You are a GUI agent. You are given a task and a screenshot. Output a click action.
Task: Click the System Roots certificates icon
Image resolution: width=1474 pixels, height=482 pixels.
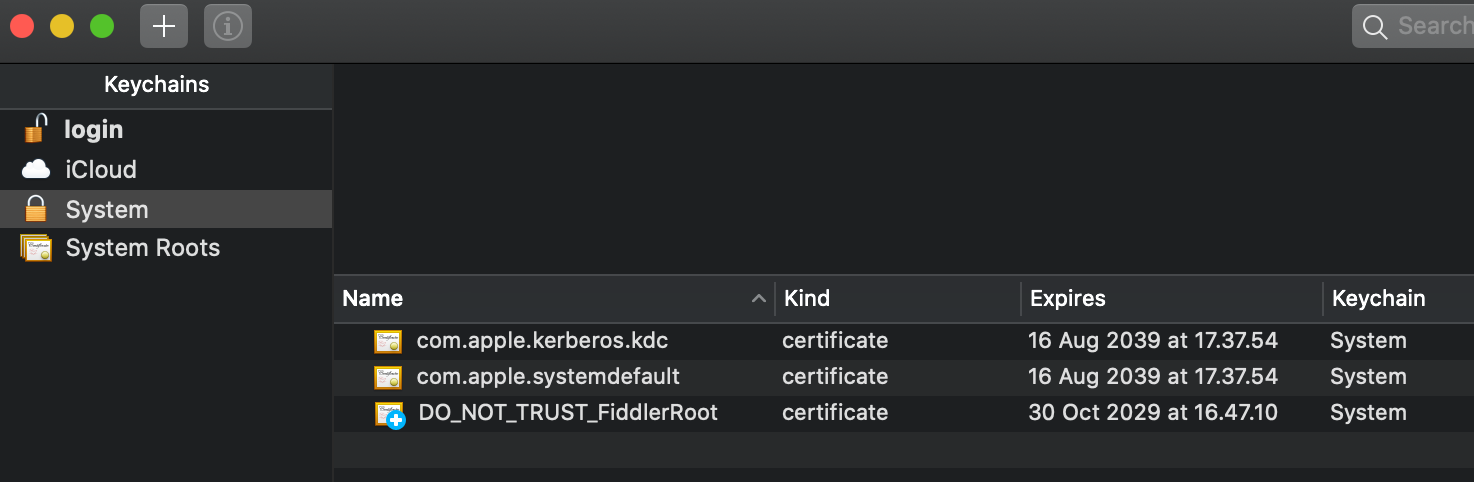tap(36, 248)
